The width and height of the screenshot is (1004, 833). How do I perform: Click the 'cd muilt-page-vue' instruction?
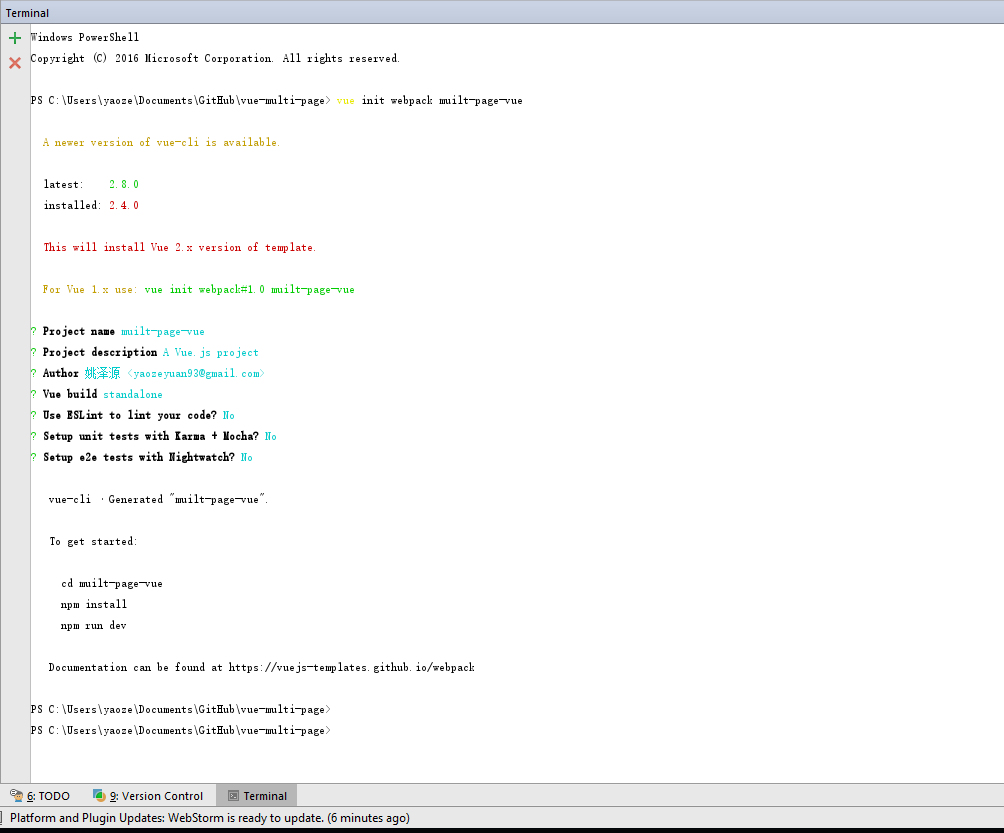point(111,583)
